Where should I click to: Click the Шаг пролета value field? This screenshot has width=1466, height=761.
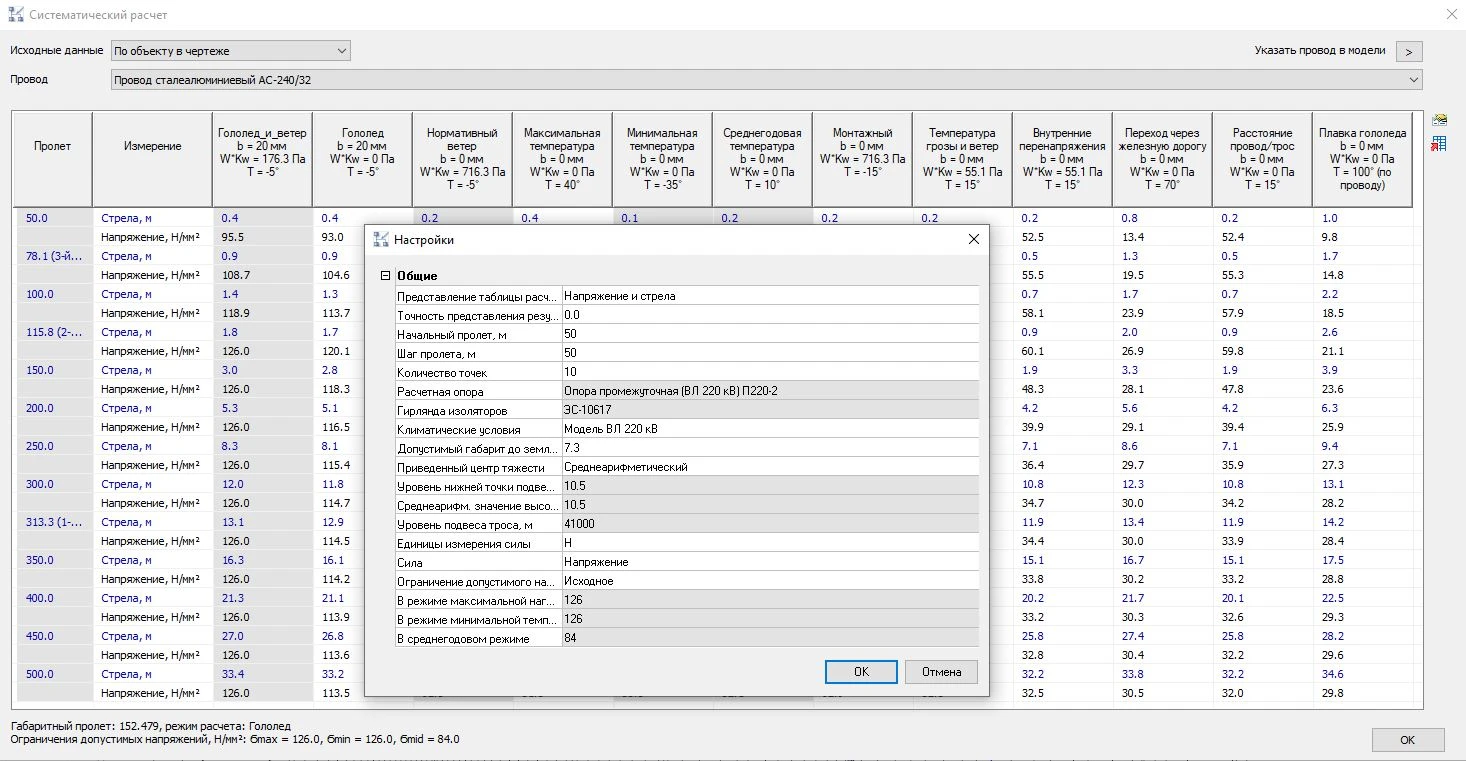tap(770, 353)
